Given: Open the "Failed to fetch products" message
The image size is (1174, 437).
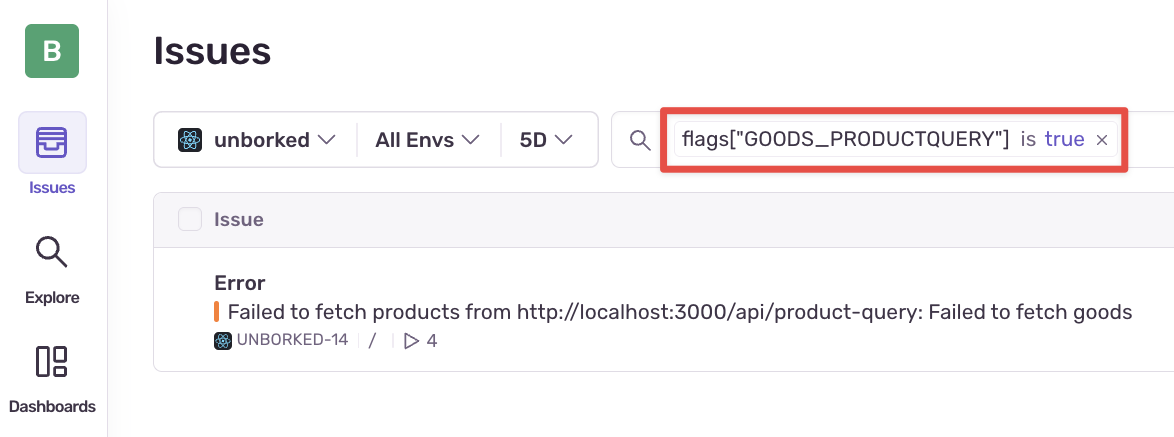Looking at the screenshot, I should 680,312.
